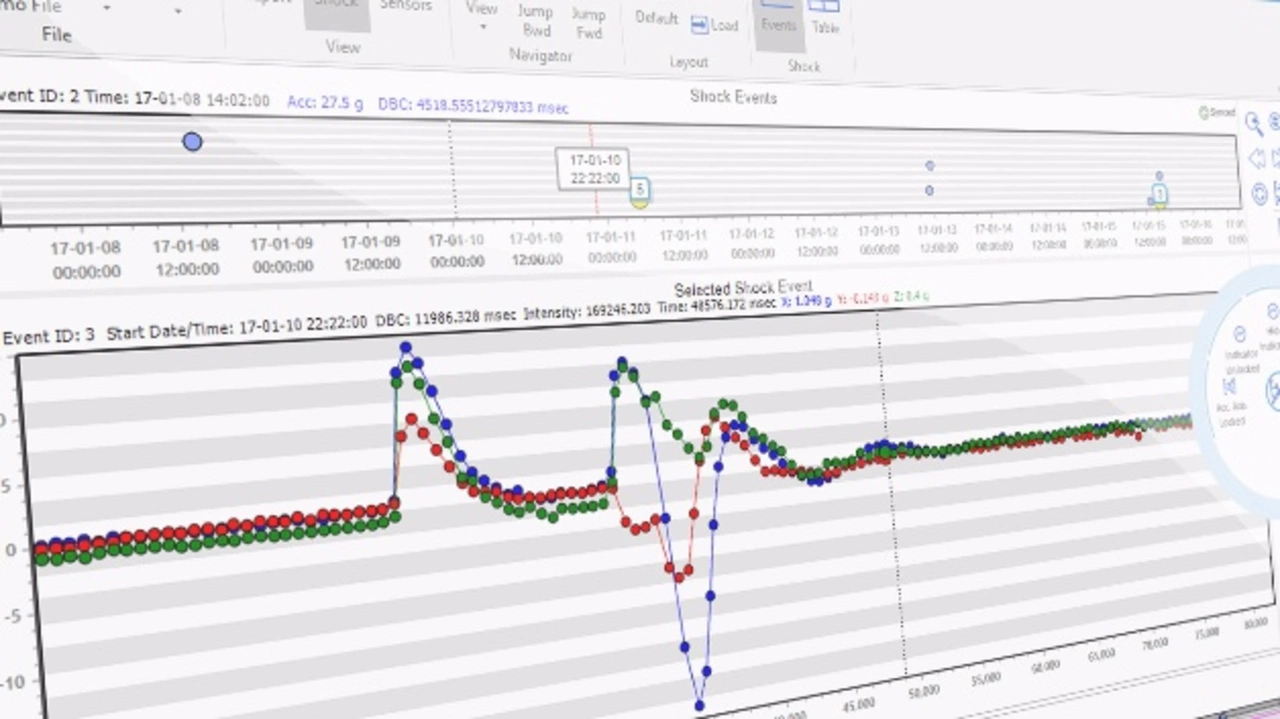Select the shock event cluster marker labeled 1
Image resolution: width=1280 pixels, height=719 pixels.
click(x=1159, y=195)
